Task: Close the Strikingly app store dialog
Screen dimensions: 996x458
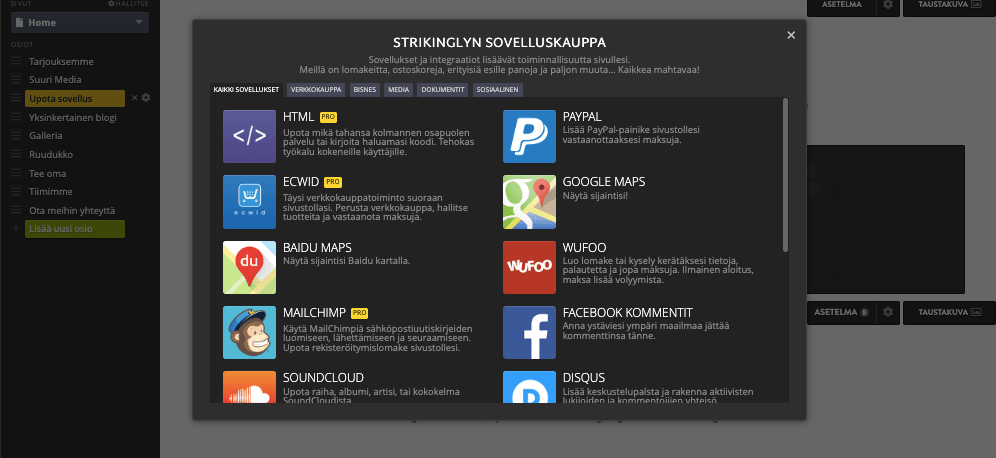Action: [791, 36]
